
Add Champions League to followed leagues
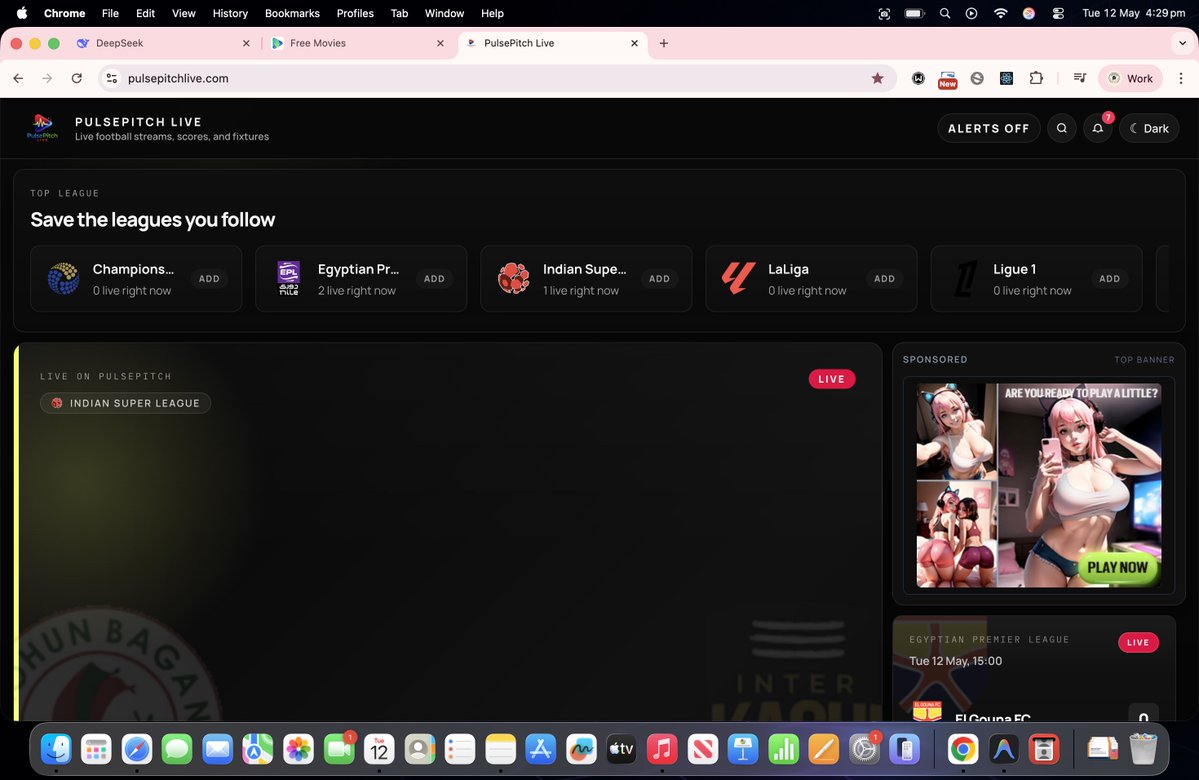(x=210, y=279)
